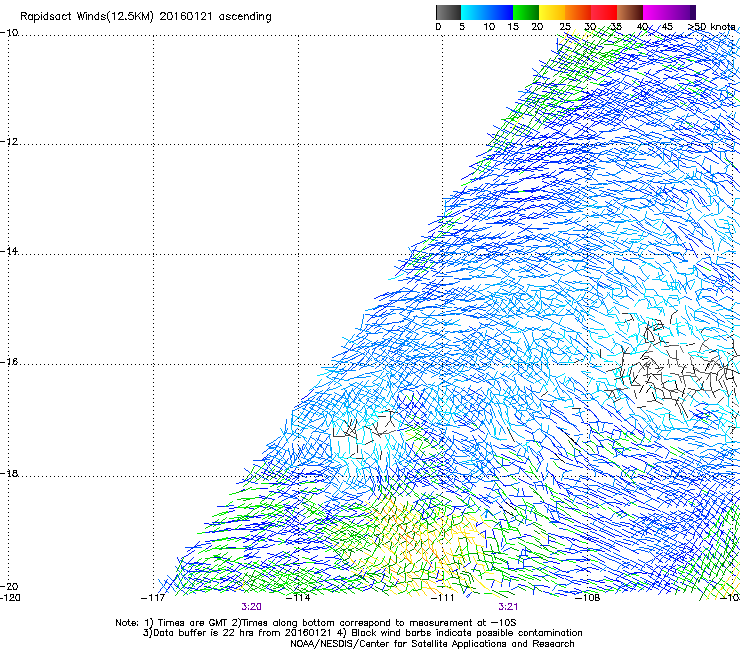Click the "-12" latitude label on left axis
The height and width of the screenshot is (650, 740).
coord(9,142)
